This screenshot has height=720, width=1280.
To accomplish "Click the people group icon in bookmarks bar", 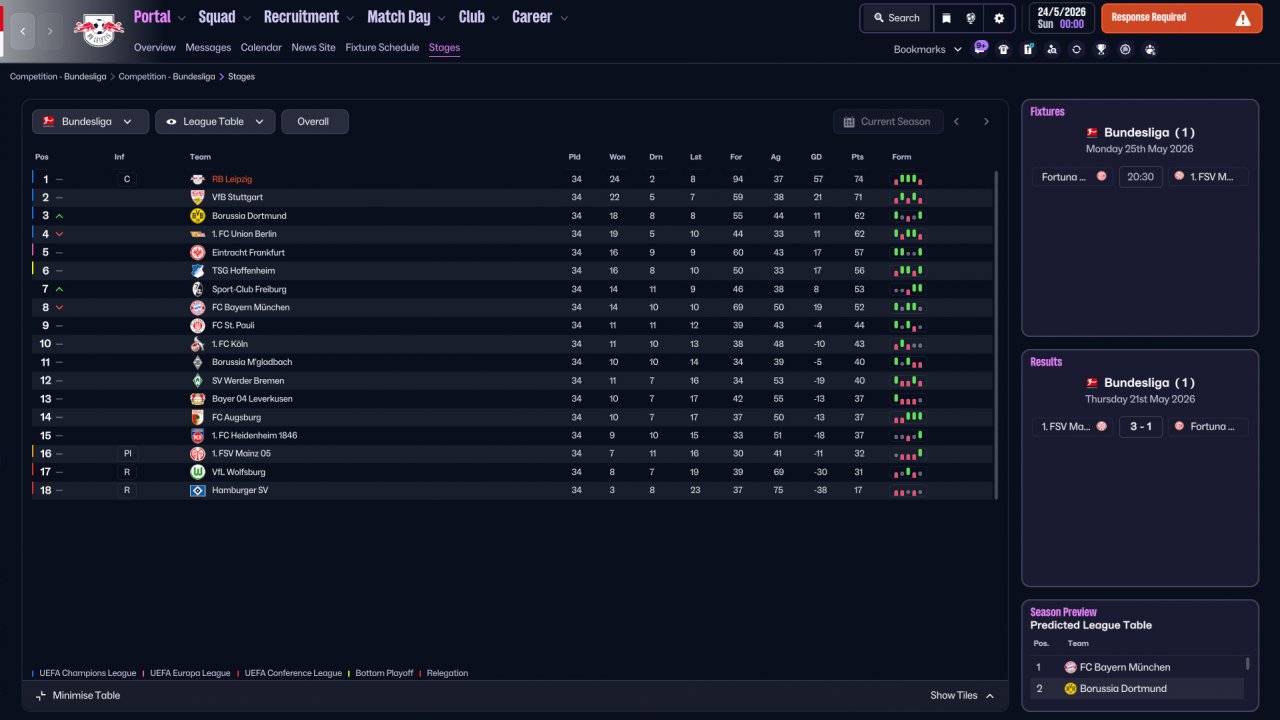I will pyautogui.click(x=1150, y=49).
